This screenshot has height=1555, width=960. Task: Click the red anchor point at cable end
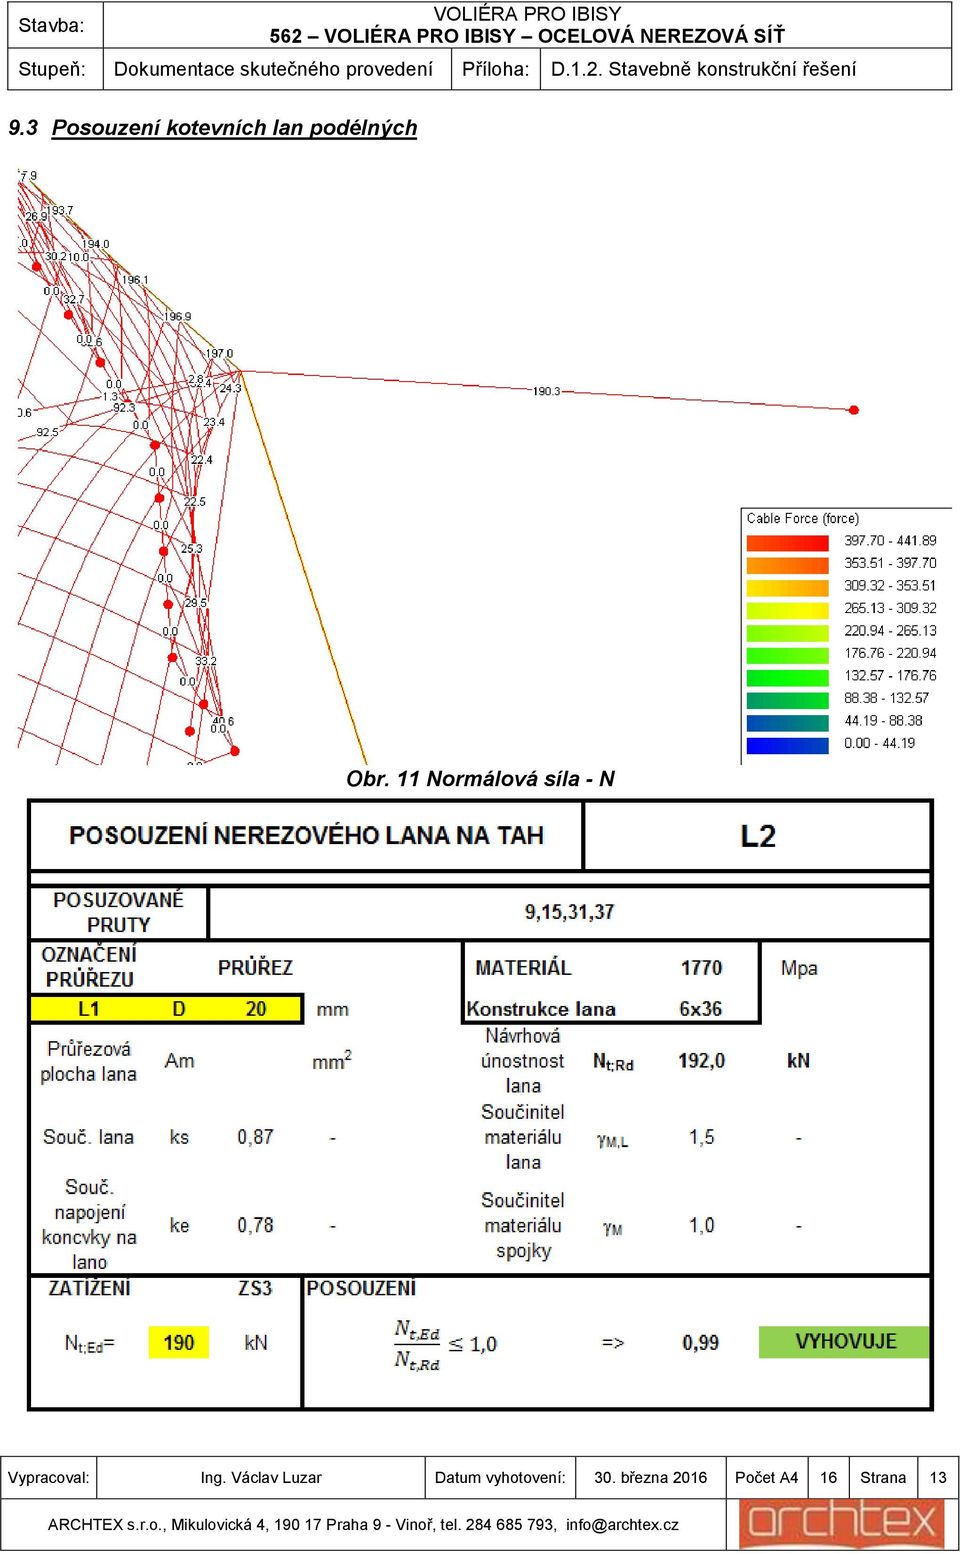click(854, 410)
